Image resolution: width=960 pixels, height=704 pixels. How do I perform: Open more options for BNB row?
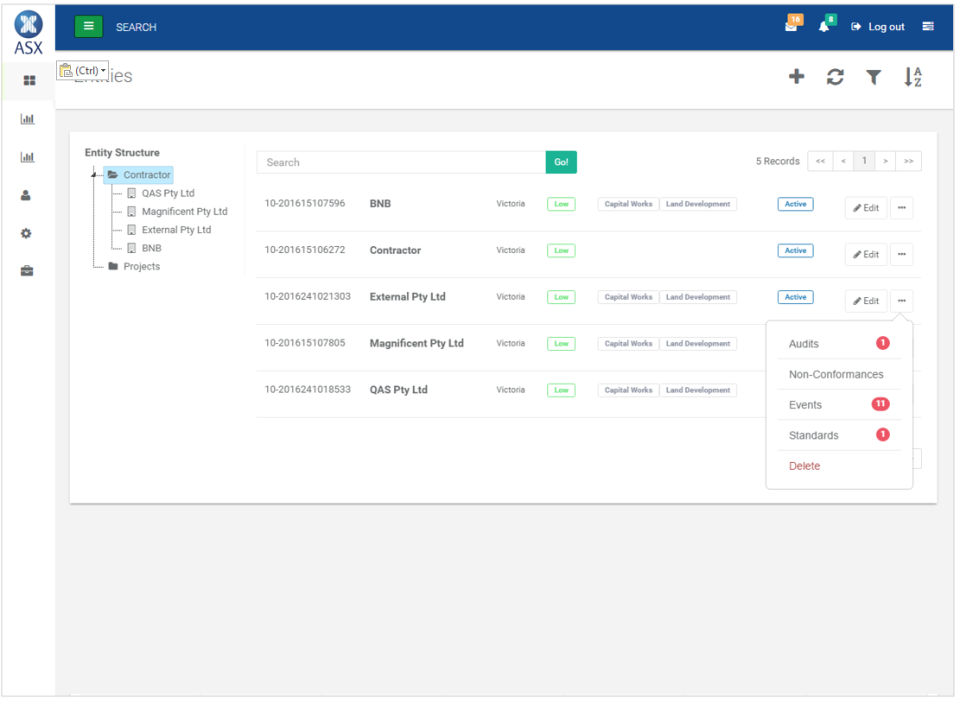point(902,208)
